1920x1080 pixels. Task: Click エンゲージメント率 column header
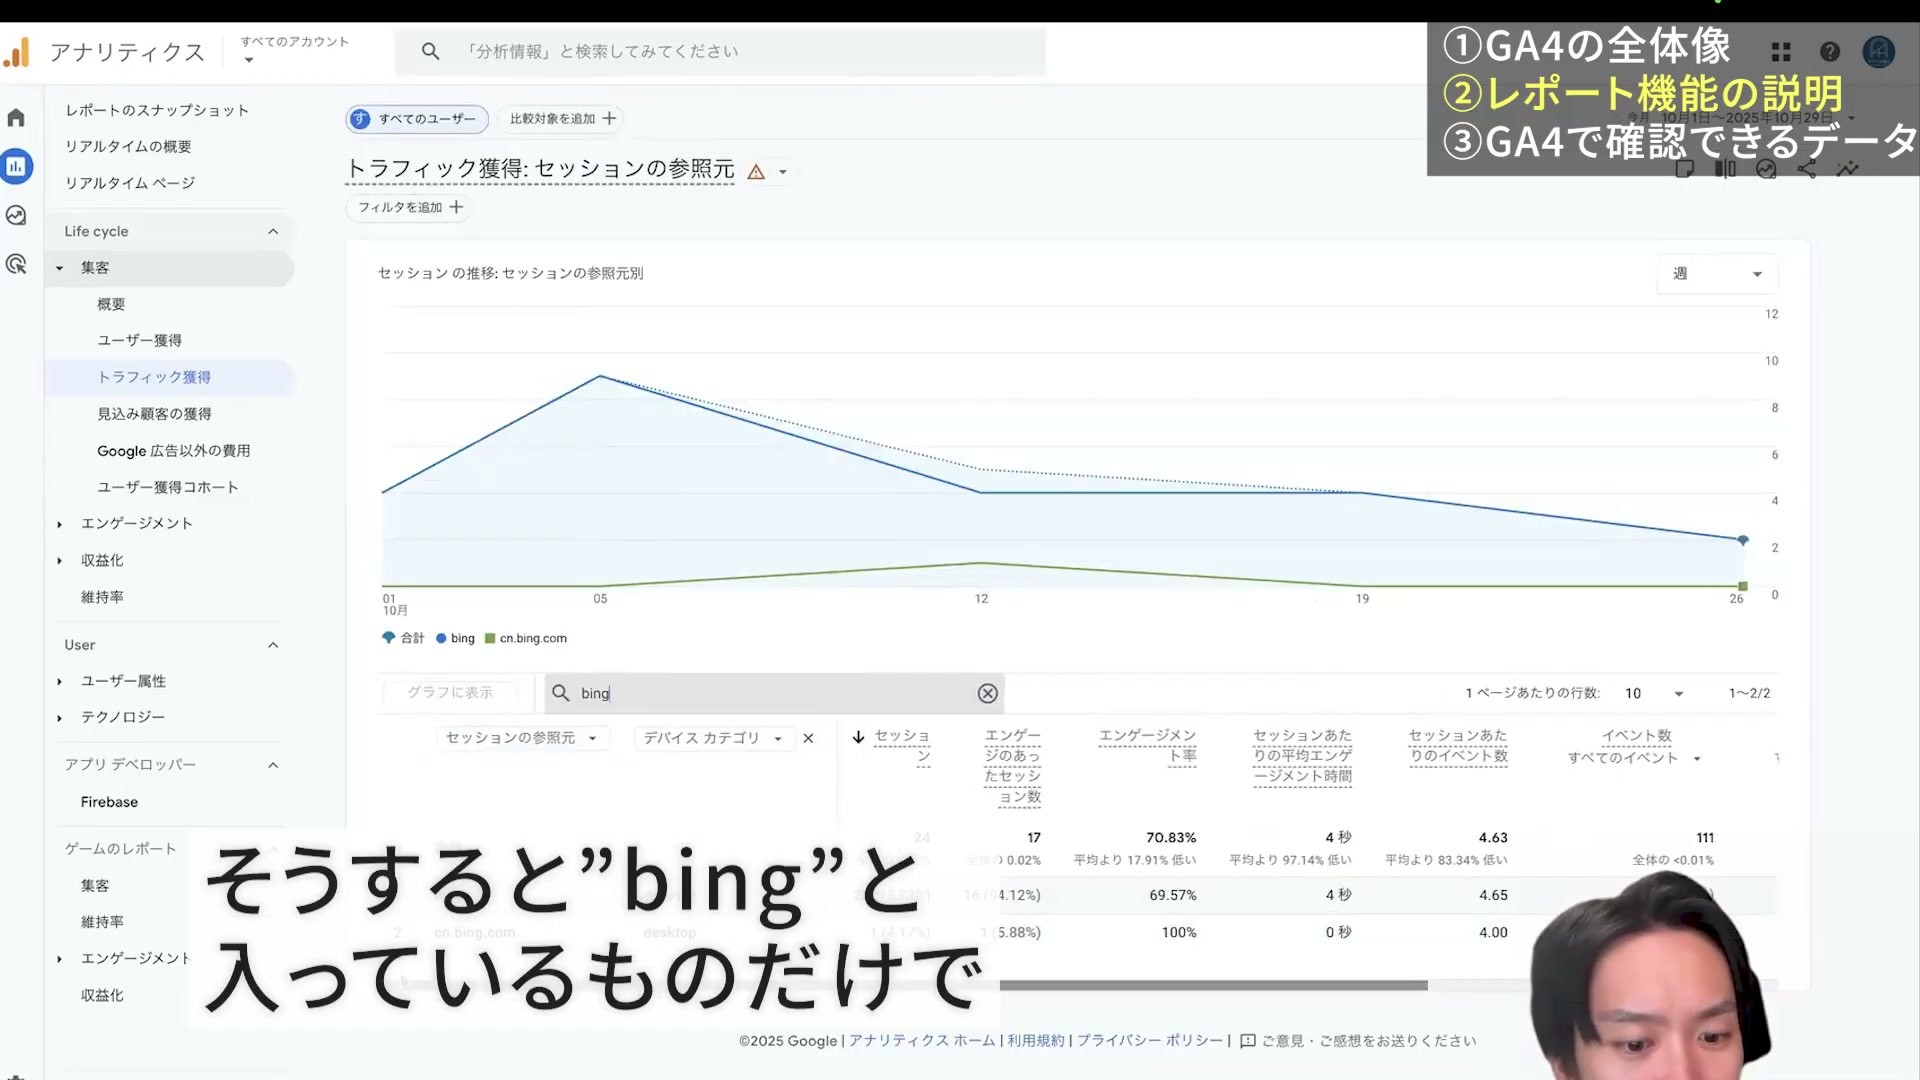[x=1147, y=746]
